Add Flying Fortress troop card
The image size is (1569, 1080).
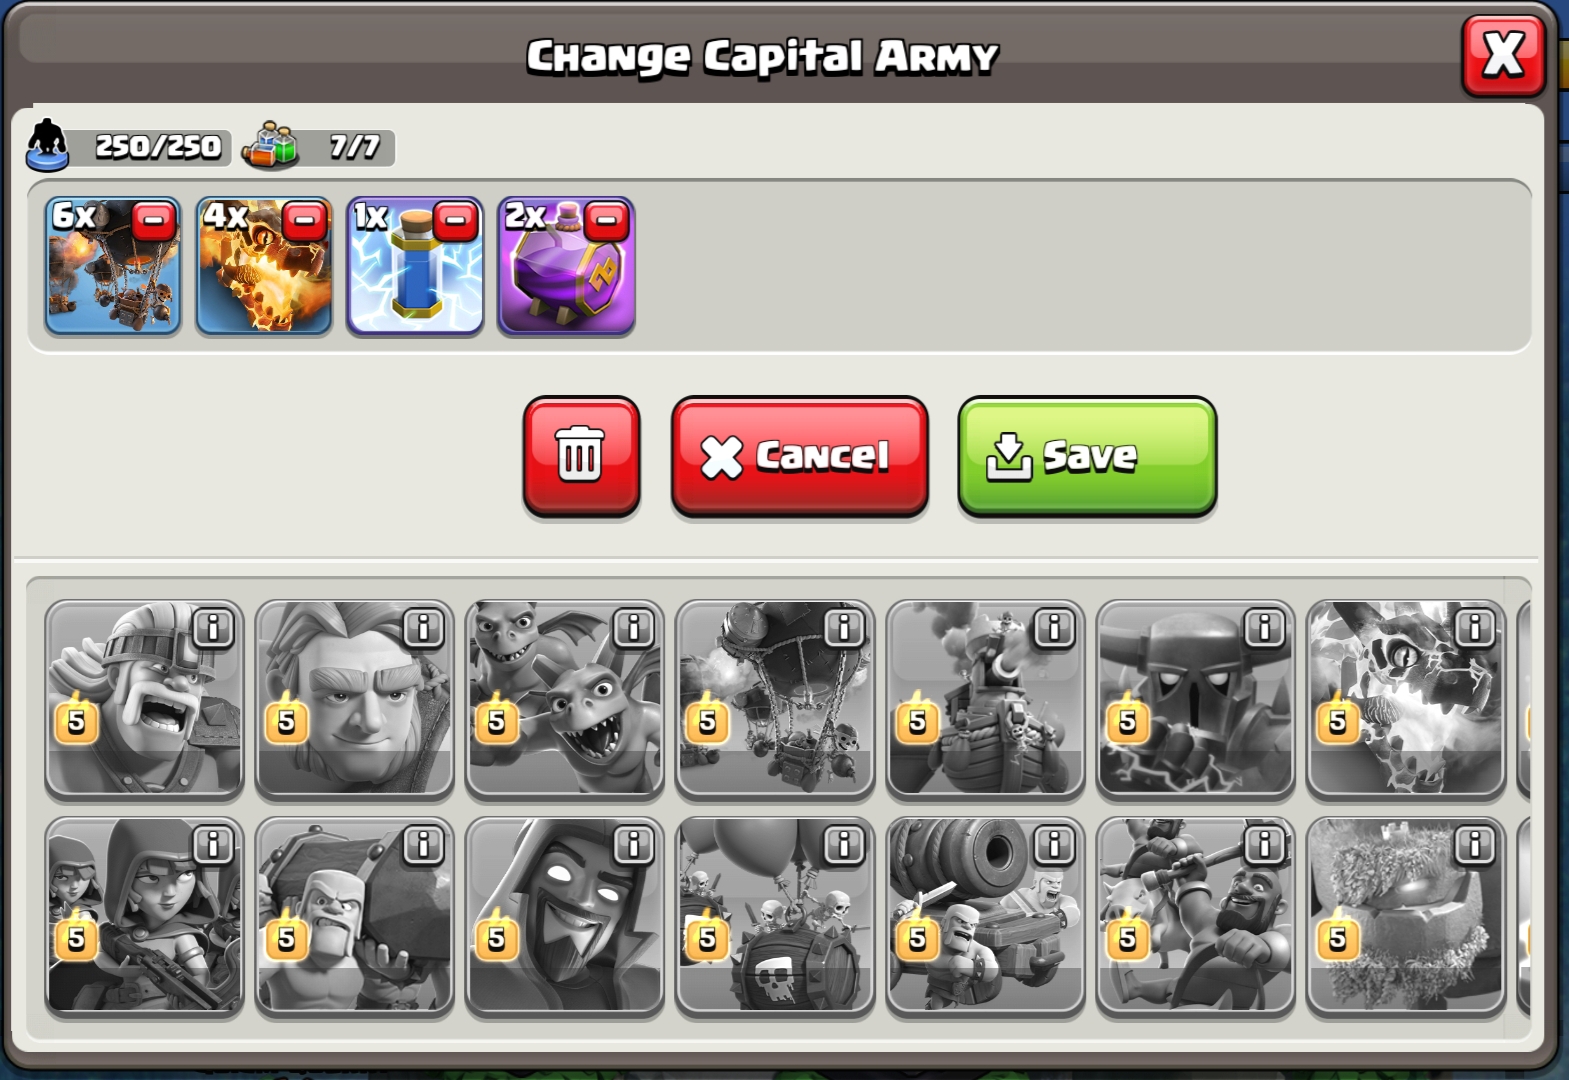click(x=985, y=700)
